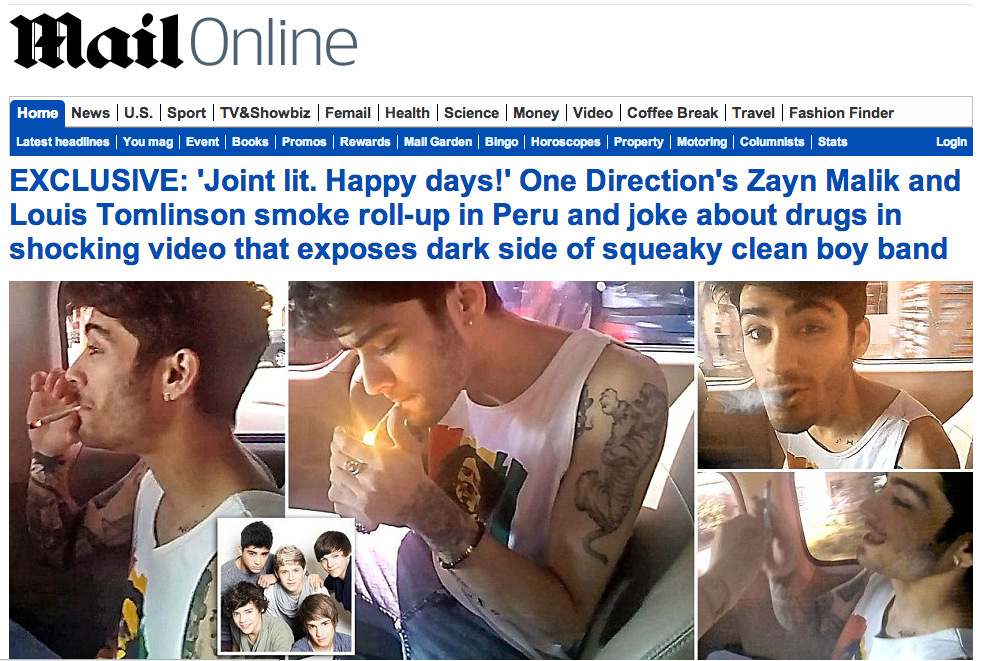Open the Home tab
Viewport: 981px width, 661px height.
coord(38,113)
